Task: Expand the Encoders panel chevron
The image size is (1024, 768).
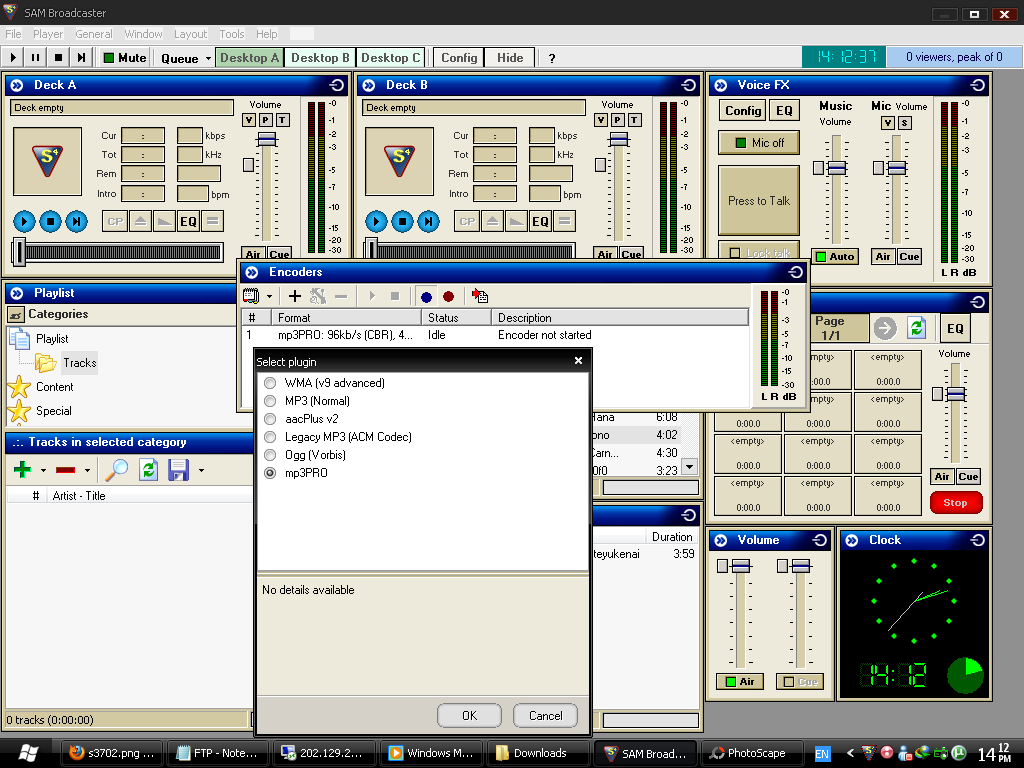Action: [x=252, y=272]
